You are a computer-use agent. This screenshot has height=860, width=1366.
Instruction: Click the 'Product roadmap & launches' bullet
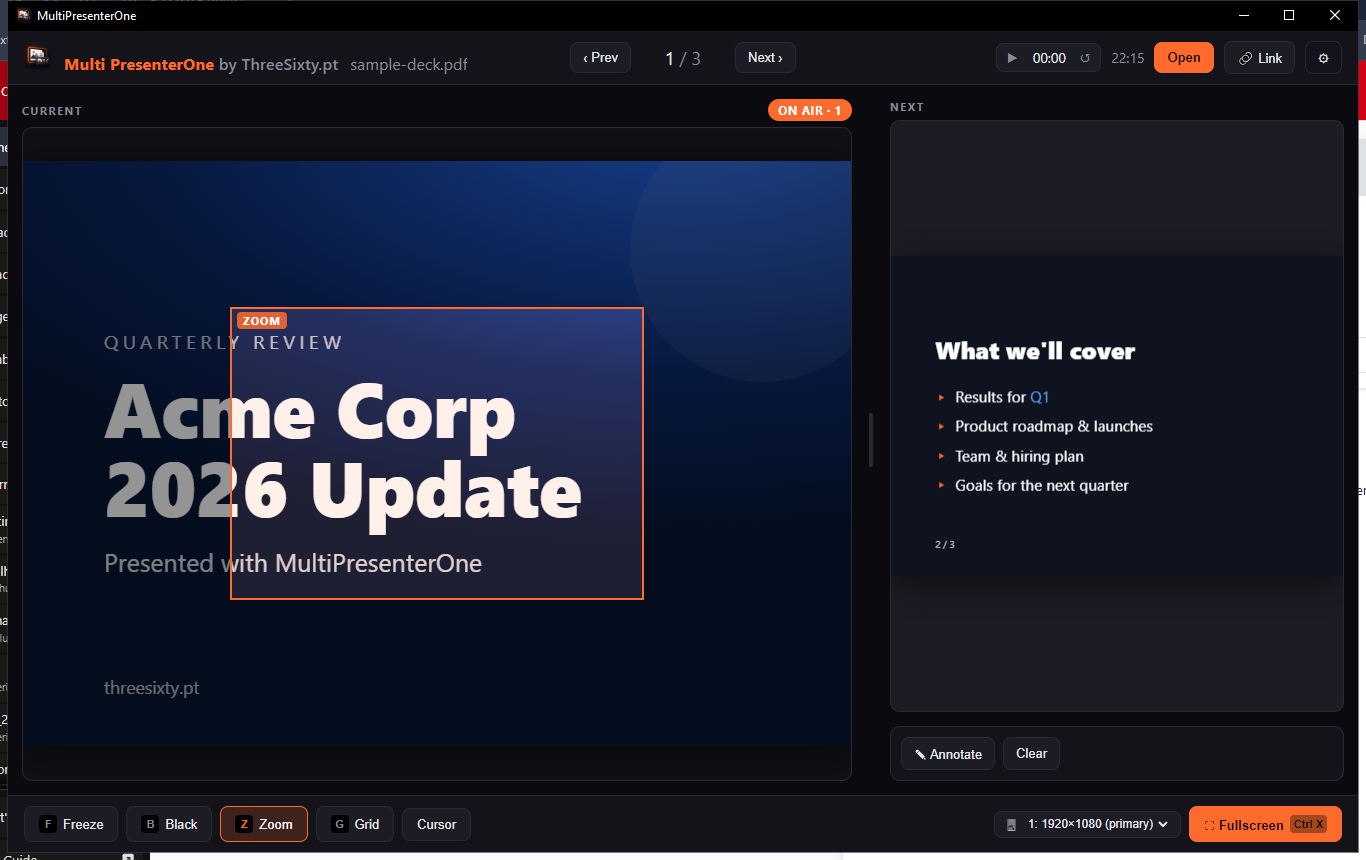coord(1054,426)
